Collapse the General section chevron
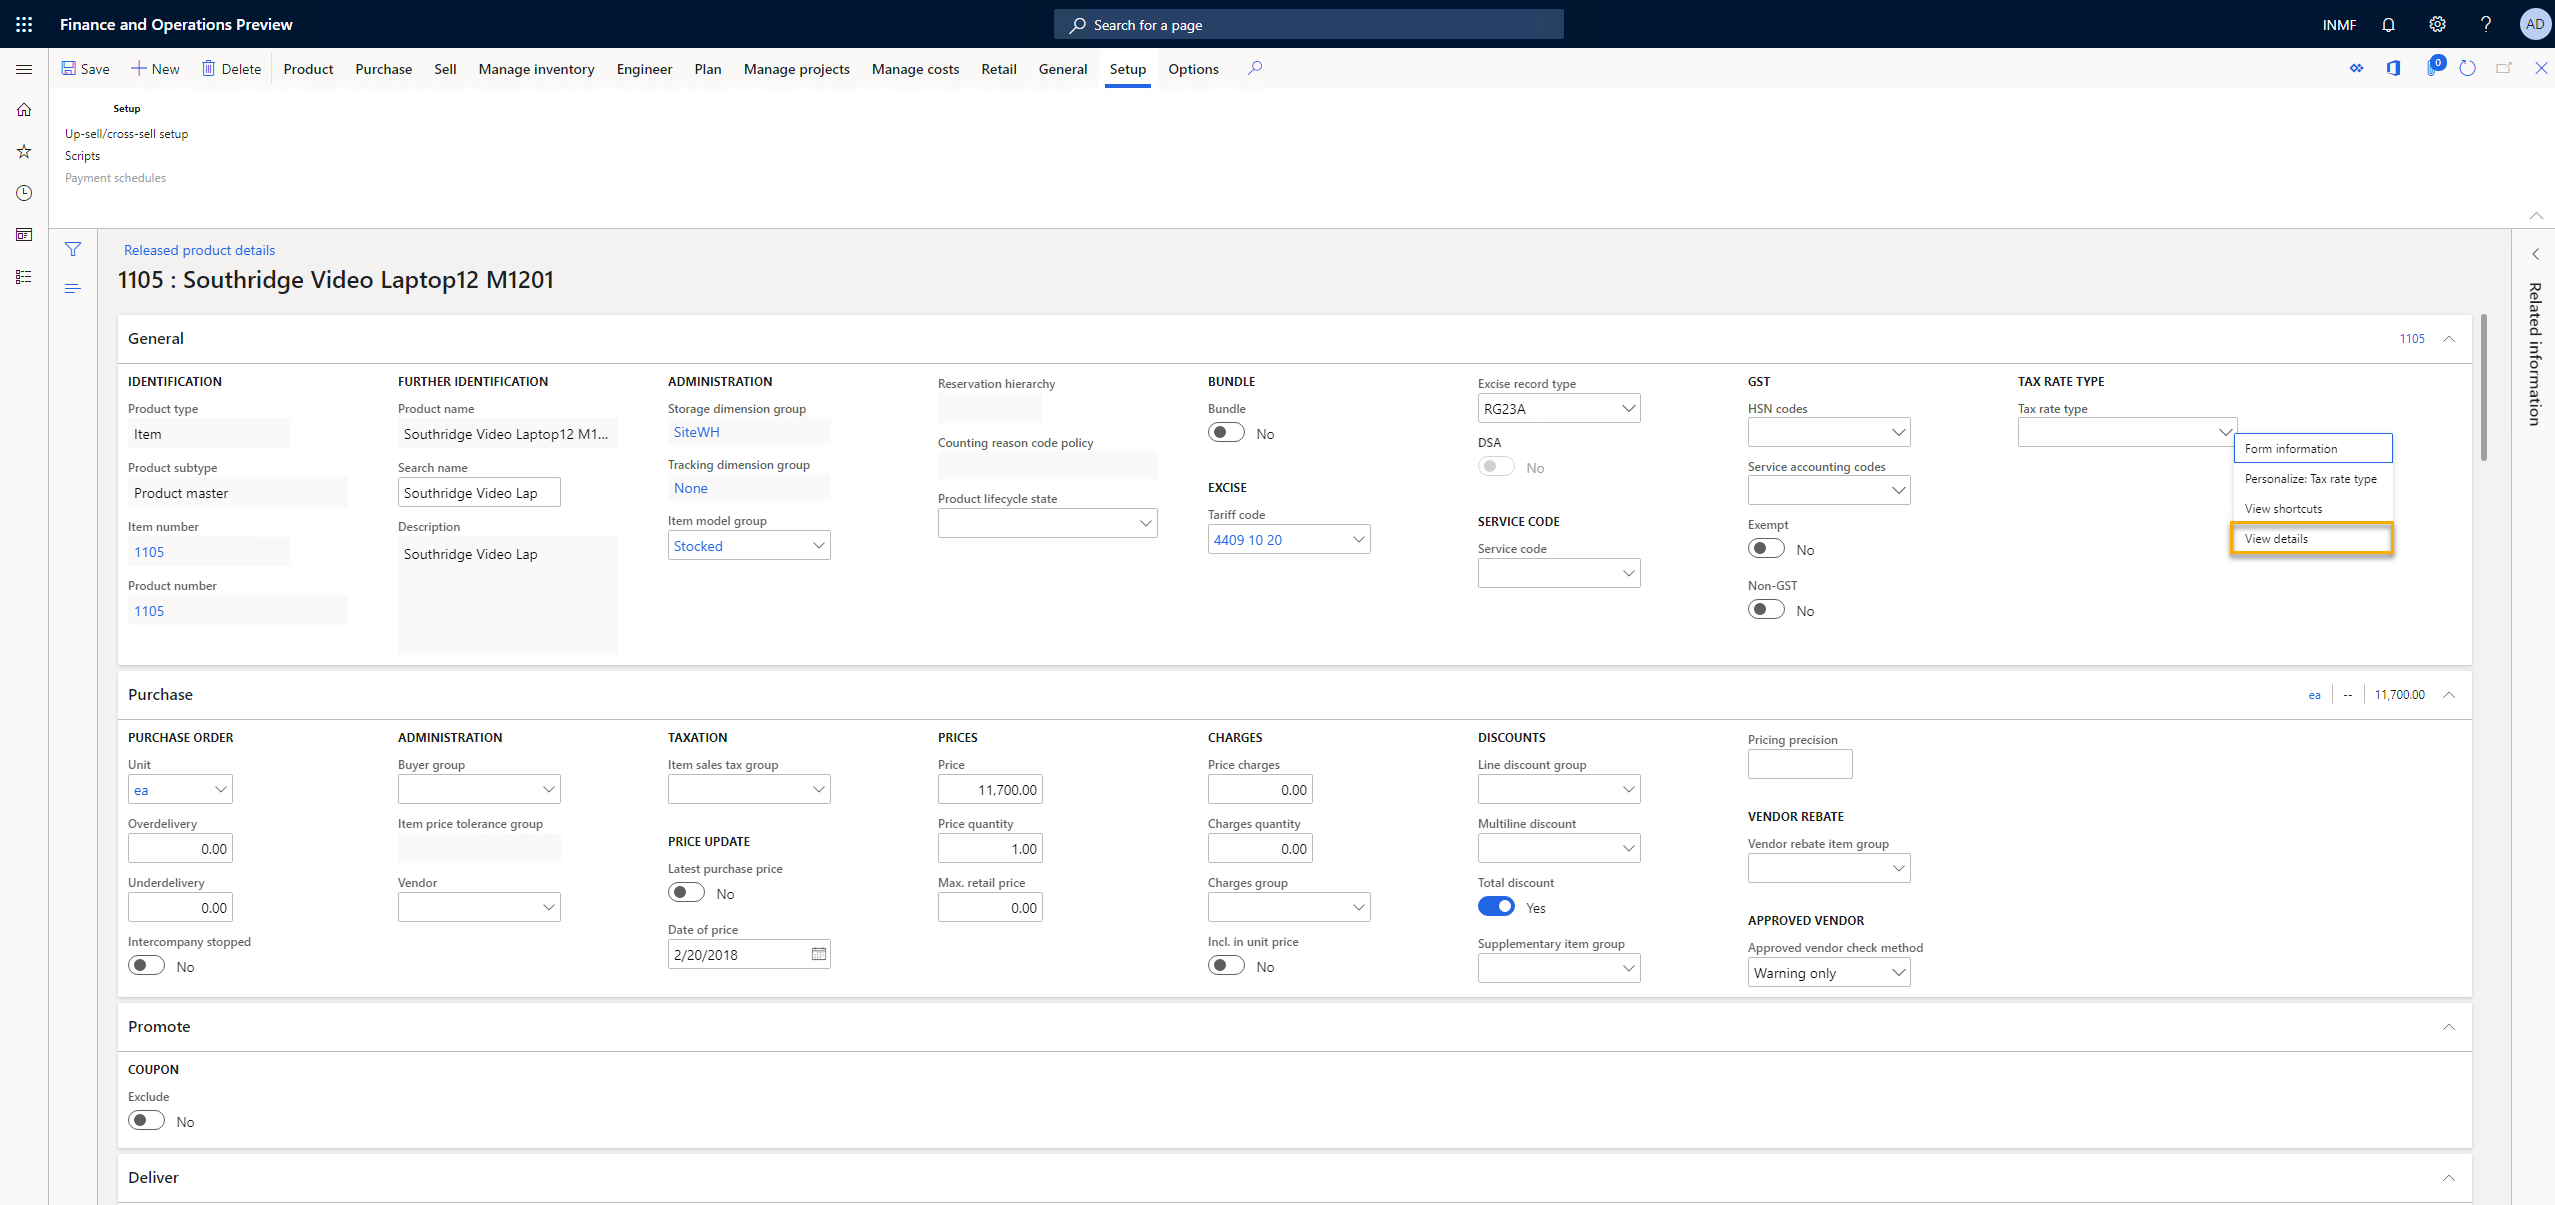The width and height of the screenshot is (2555, 1205). coord(2449,339)
